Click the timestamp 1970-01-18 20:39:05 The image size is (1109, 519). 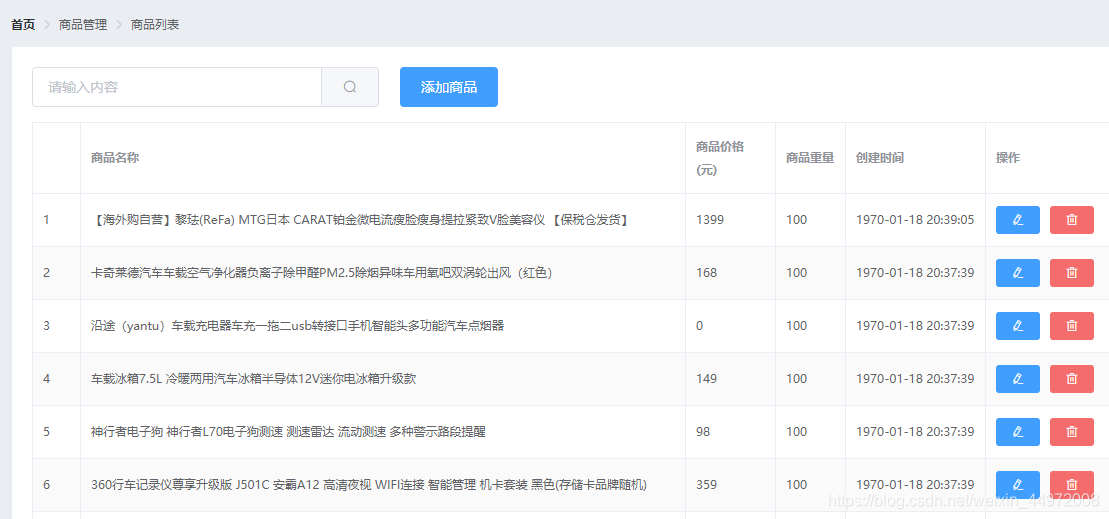tap(915, 220)
